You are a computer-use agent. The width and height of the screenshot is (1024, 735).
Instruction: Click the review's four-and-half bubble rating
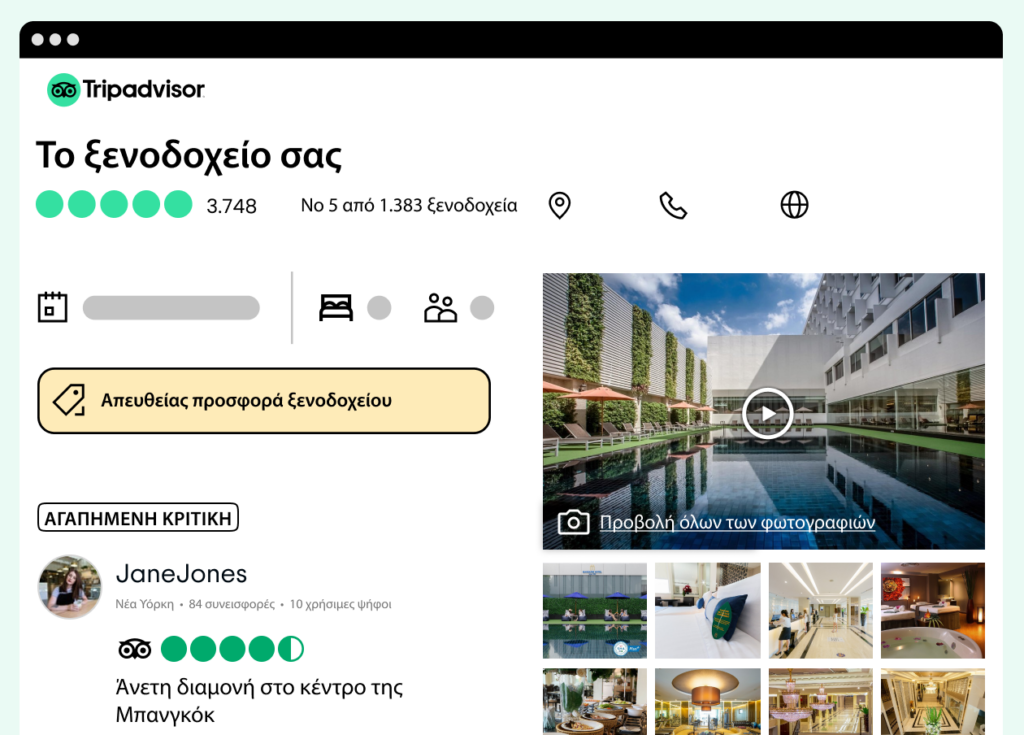coord(232,649)
